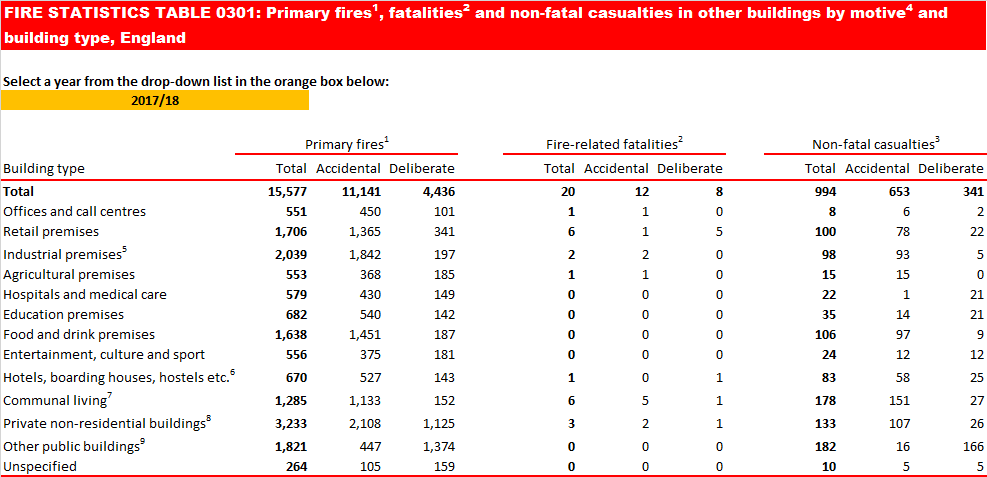Viewport: 987px width, 477px height.
Task: Click Private non-residential total fires 3,233
Action: click(x=290, y=424)
